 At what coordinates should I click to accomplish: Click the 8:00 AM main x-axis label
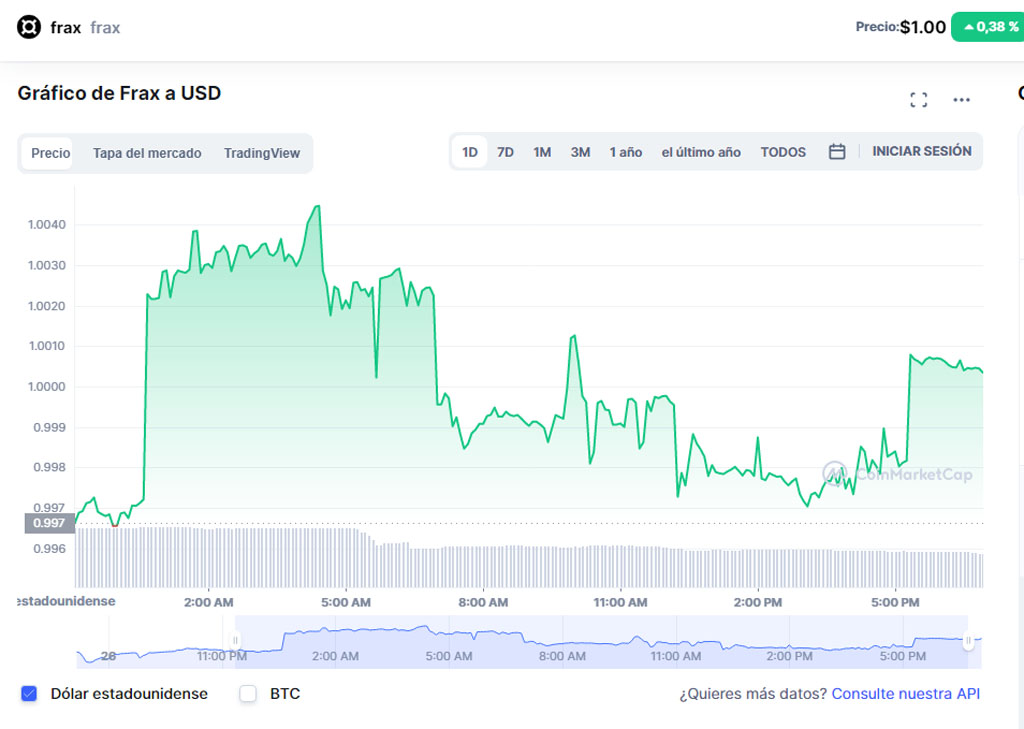click(x=483, y=602)
